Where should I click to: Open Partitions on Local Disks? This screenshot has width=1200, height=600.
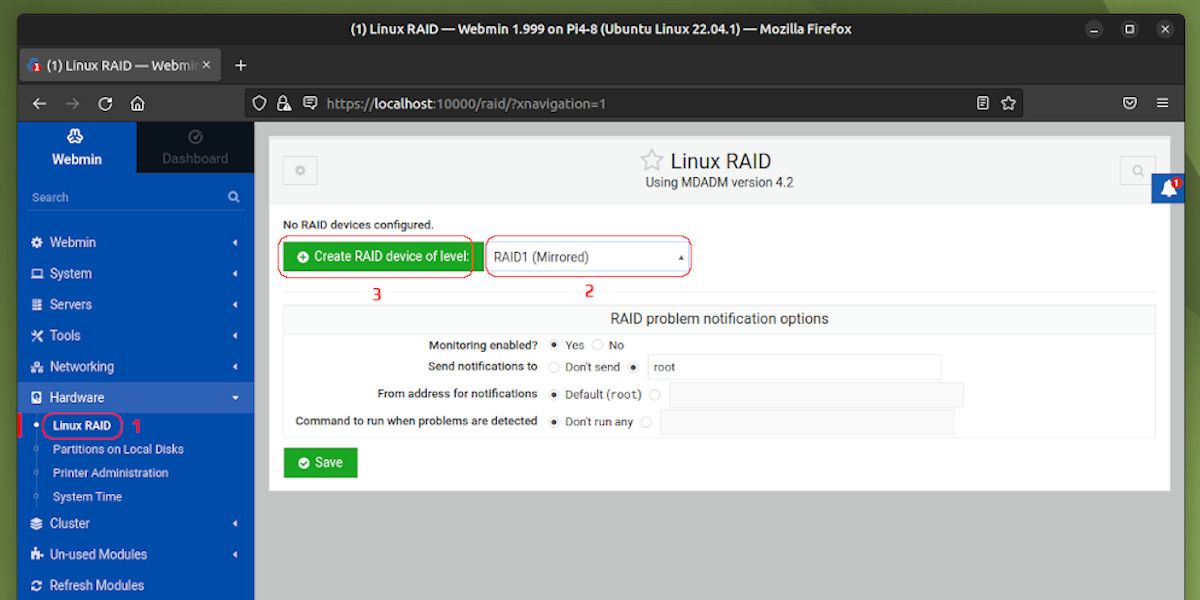point(117,448)
